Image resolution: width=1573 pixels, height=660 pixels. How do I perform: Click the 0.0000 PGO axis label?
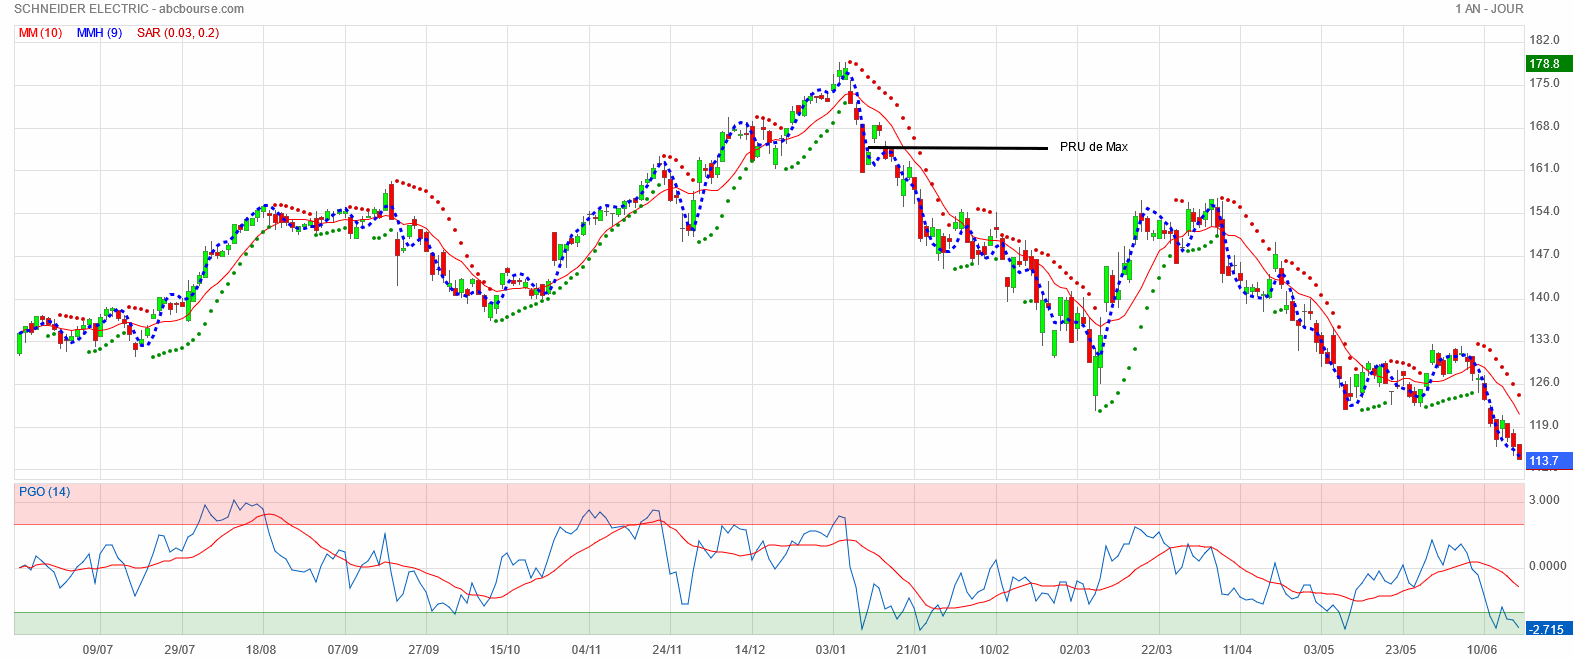coord(1547,566)
